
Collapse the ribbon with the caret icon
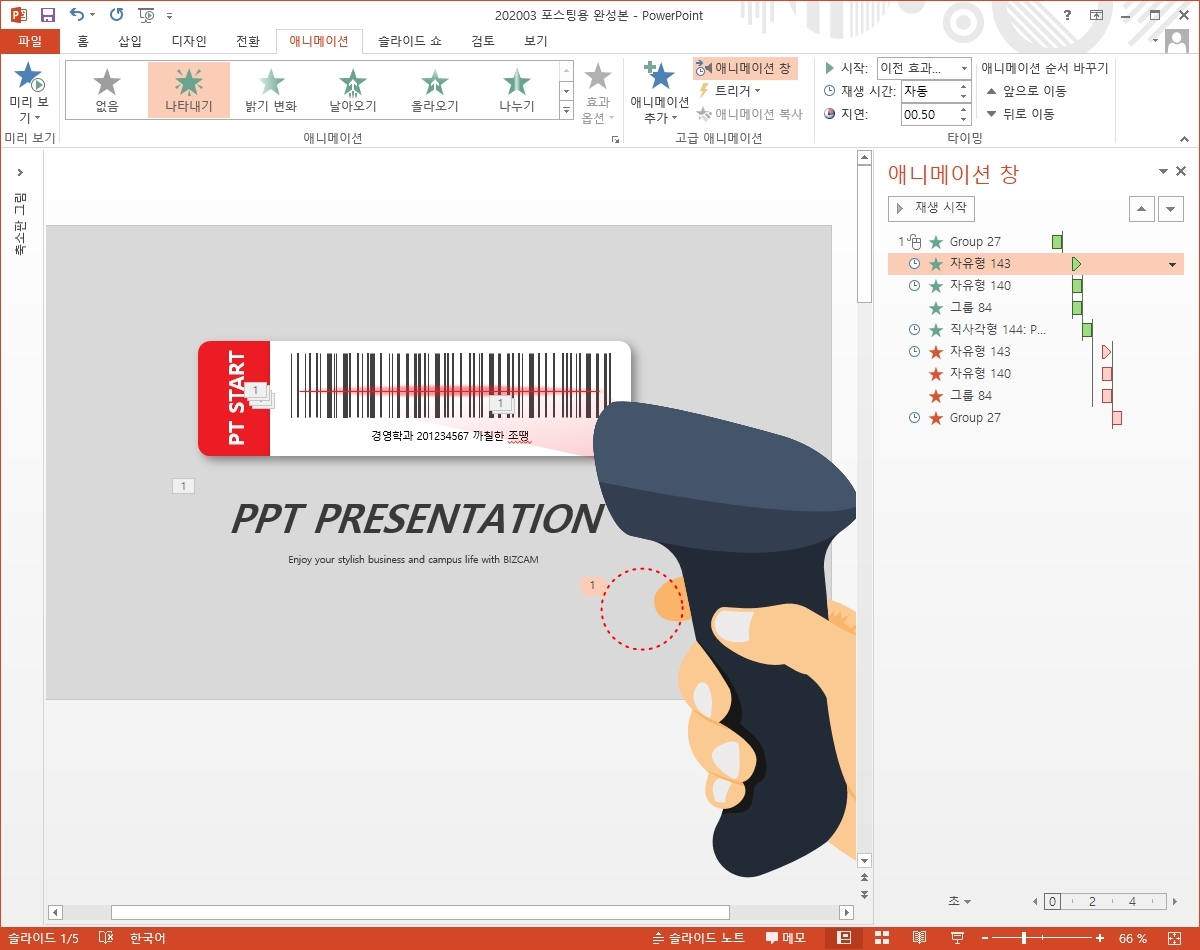click(1184, 139)
